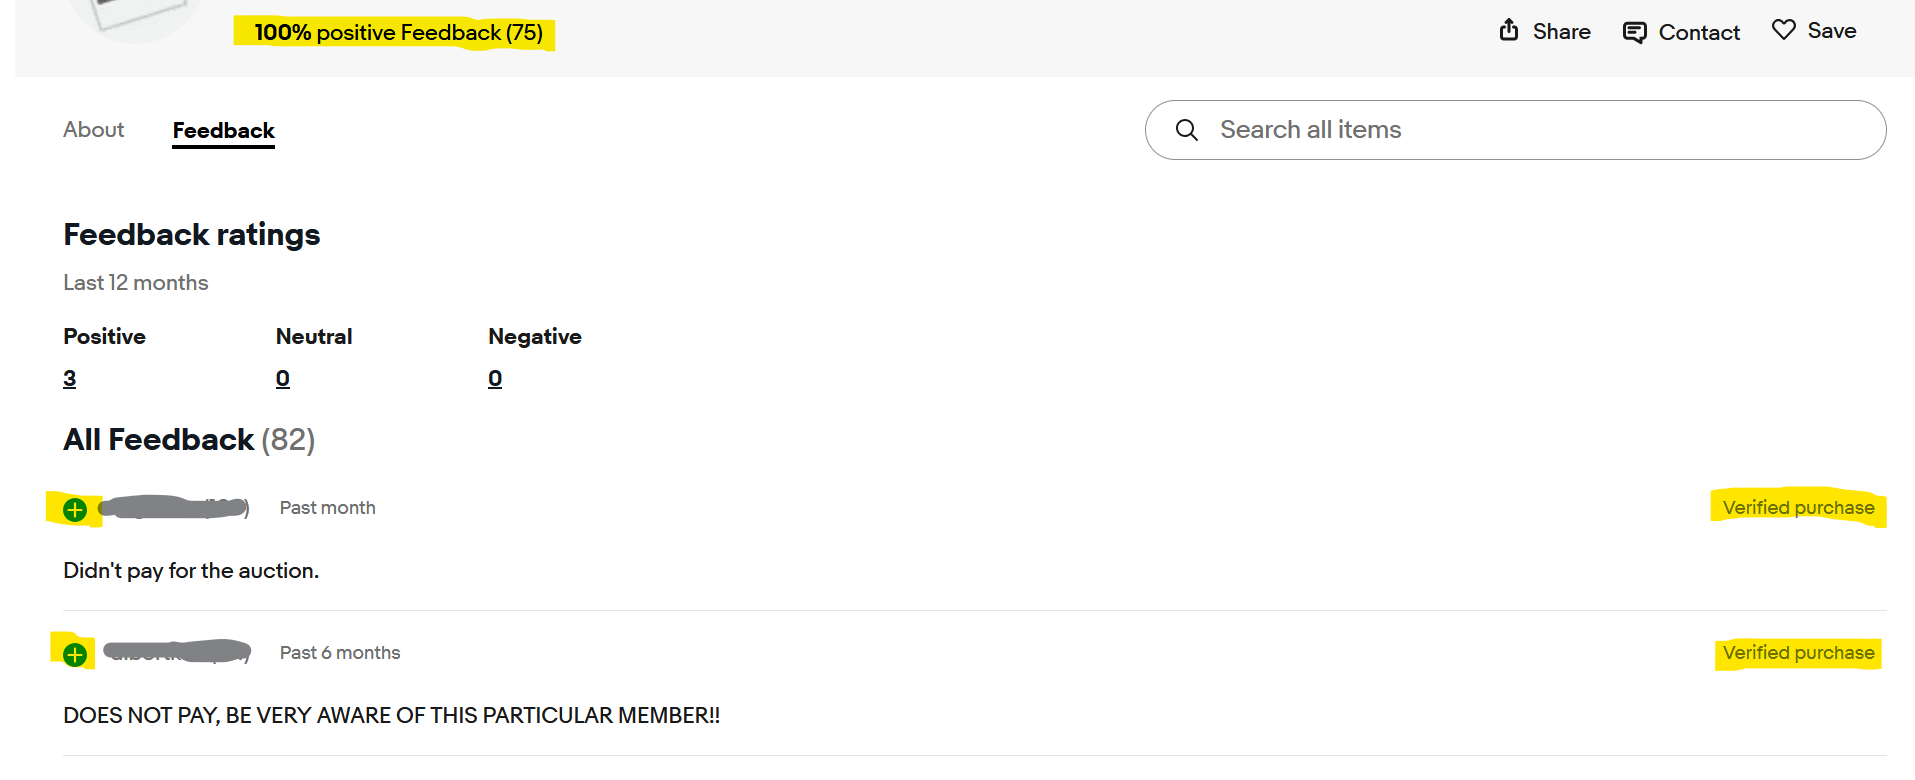Click green plus icon on Past month feedback
The height and width of the screenshot is (780, 1915).
(x=75, y=510)
